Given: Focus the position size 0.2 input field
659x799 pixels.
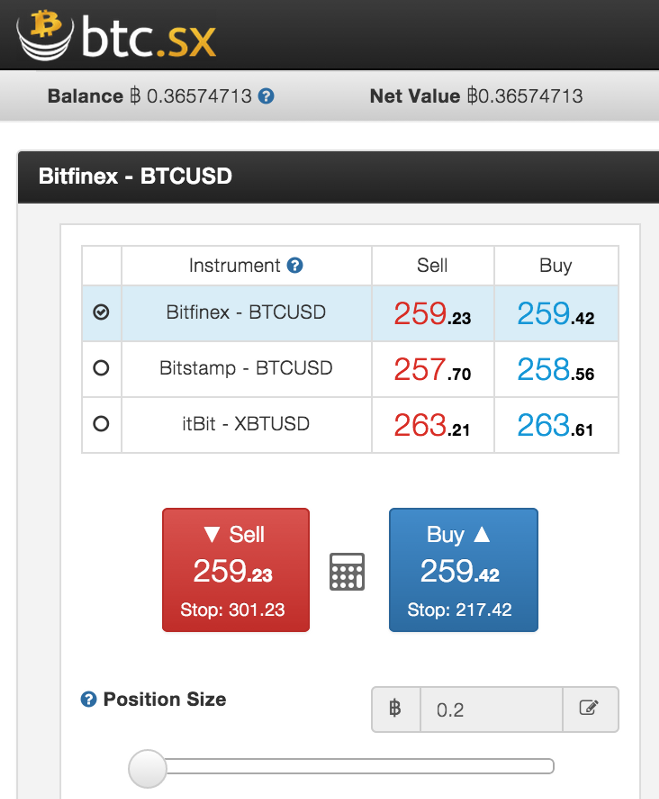Looking at the screenshot, I should pyautogui.click(x=491, y=709).
